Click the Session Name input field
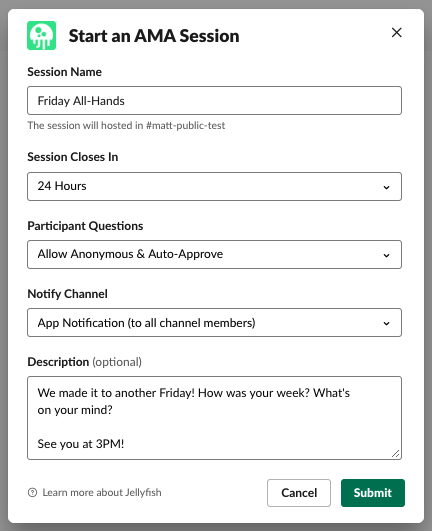The width and height of the screenshot is (432, 531). click(214, 101)
